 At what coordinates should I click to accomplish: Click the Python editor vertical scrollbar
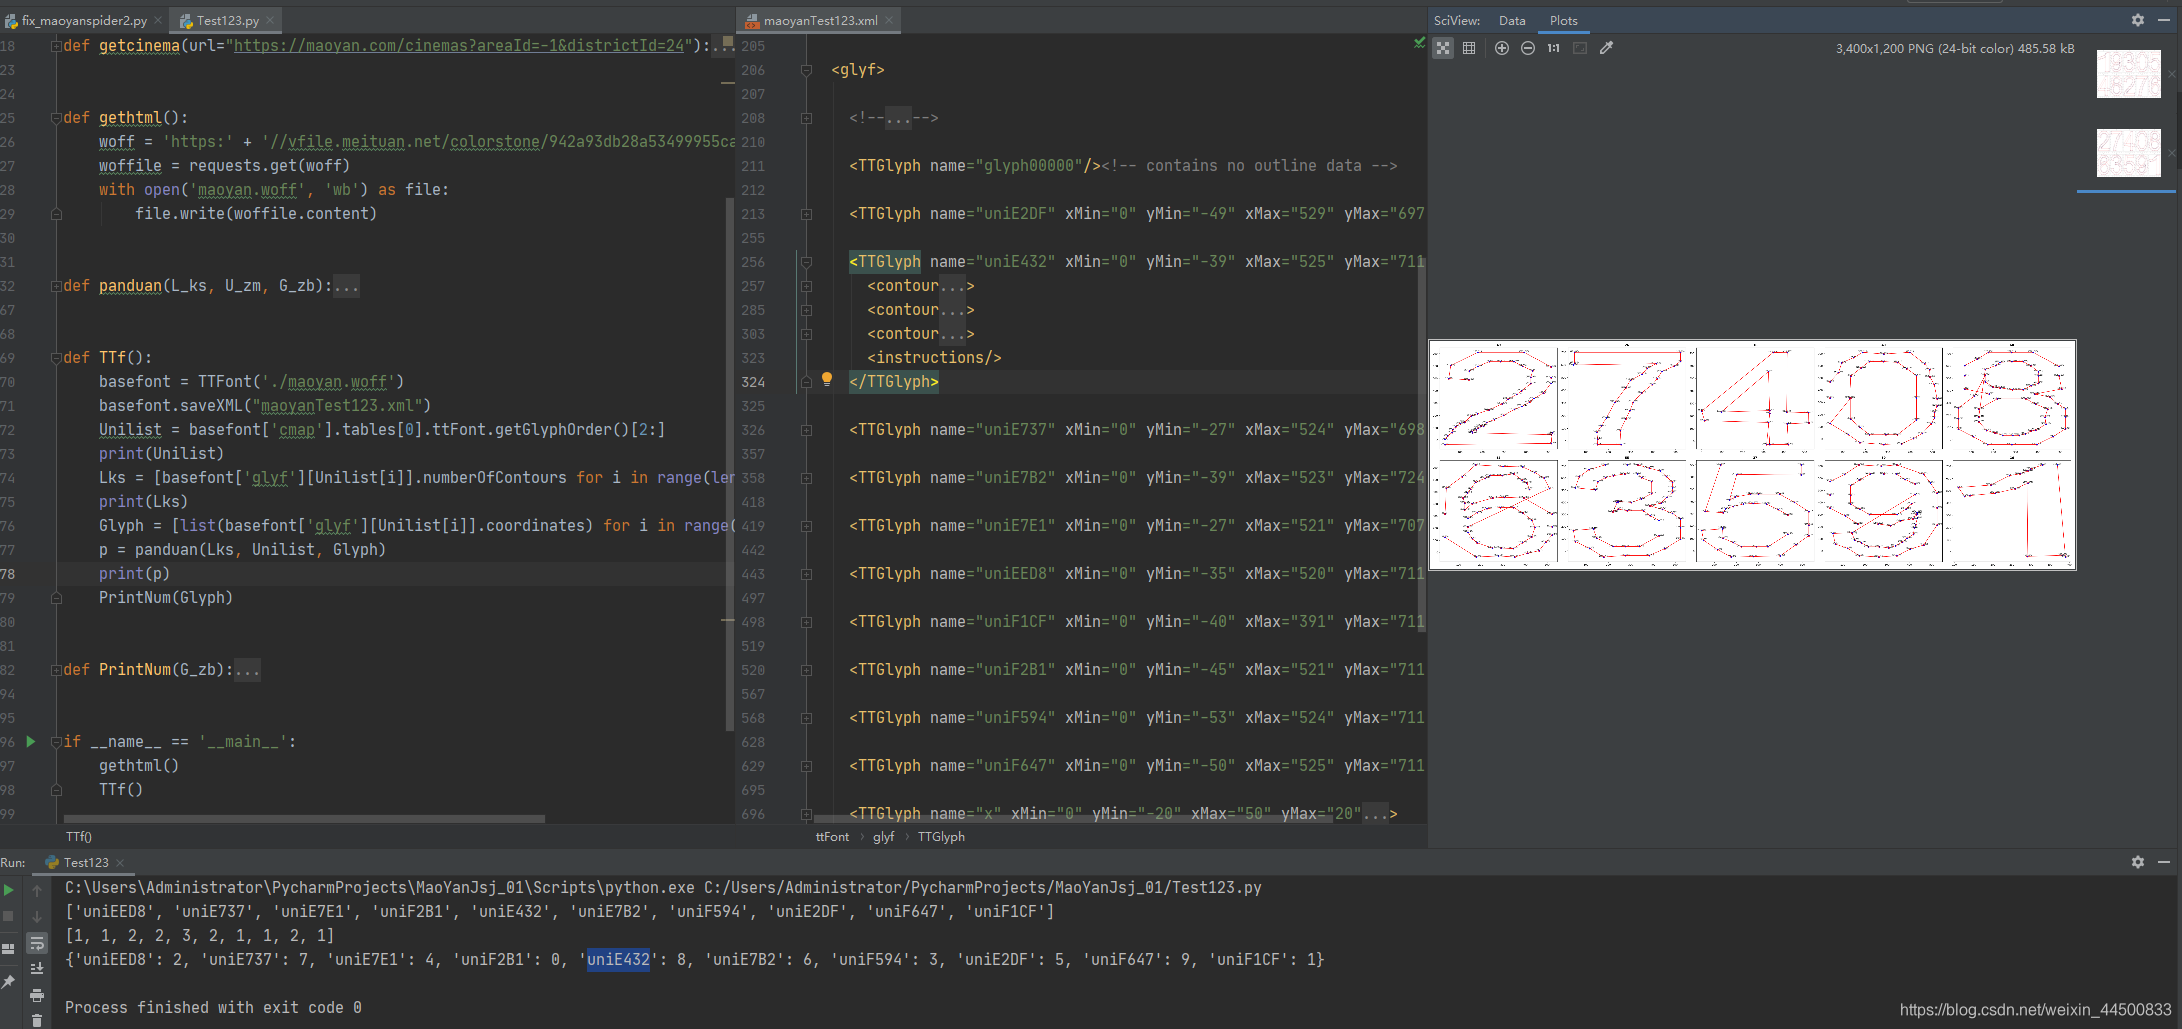coord(730,464)
